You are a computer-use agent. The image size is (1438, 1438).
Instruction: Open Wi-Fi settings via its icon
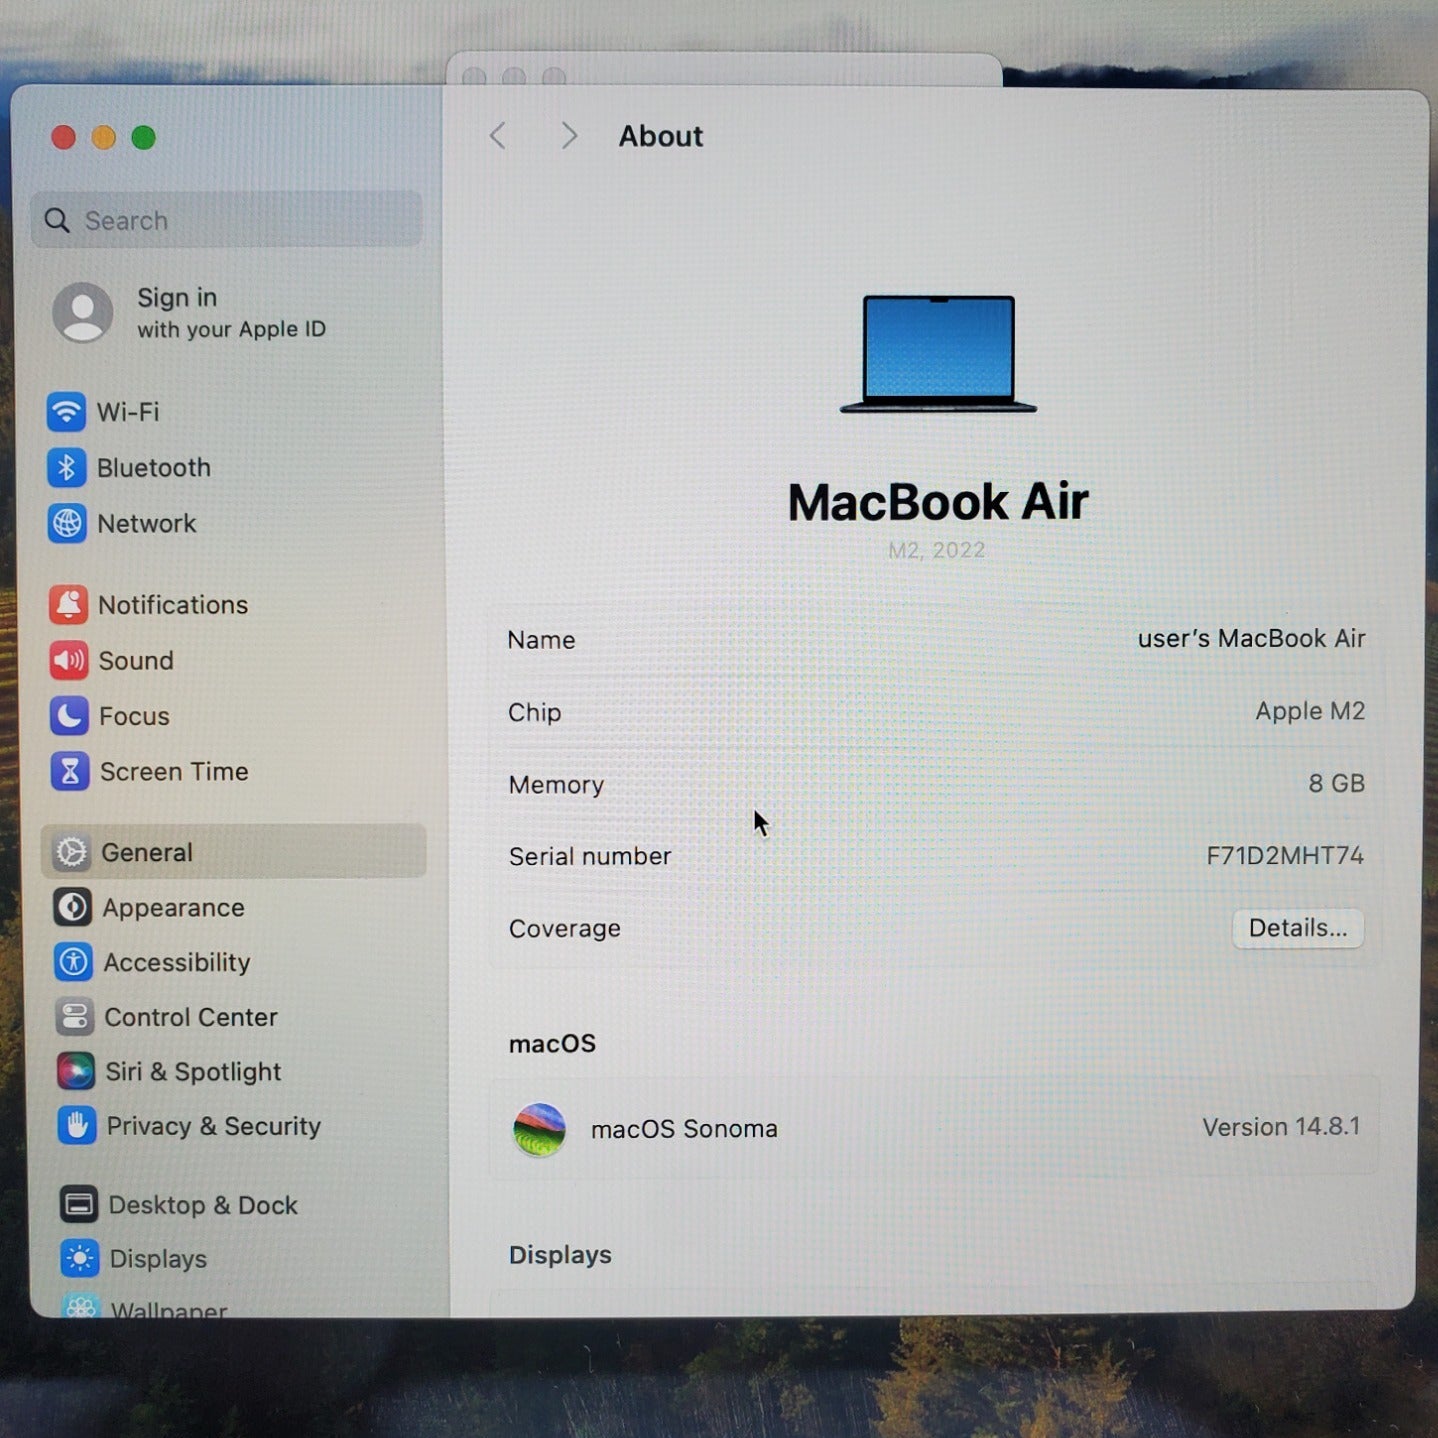tap(66, 412)
